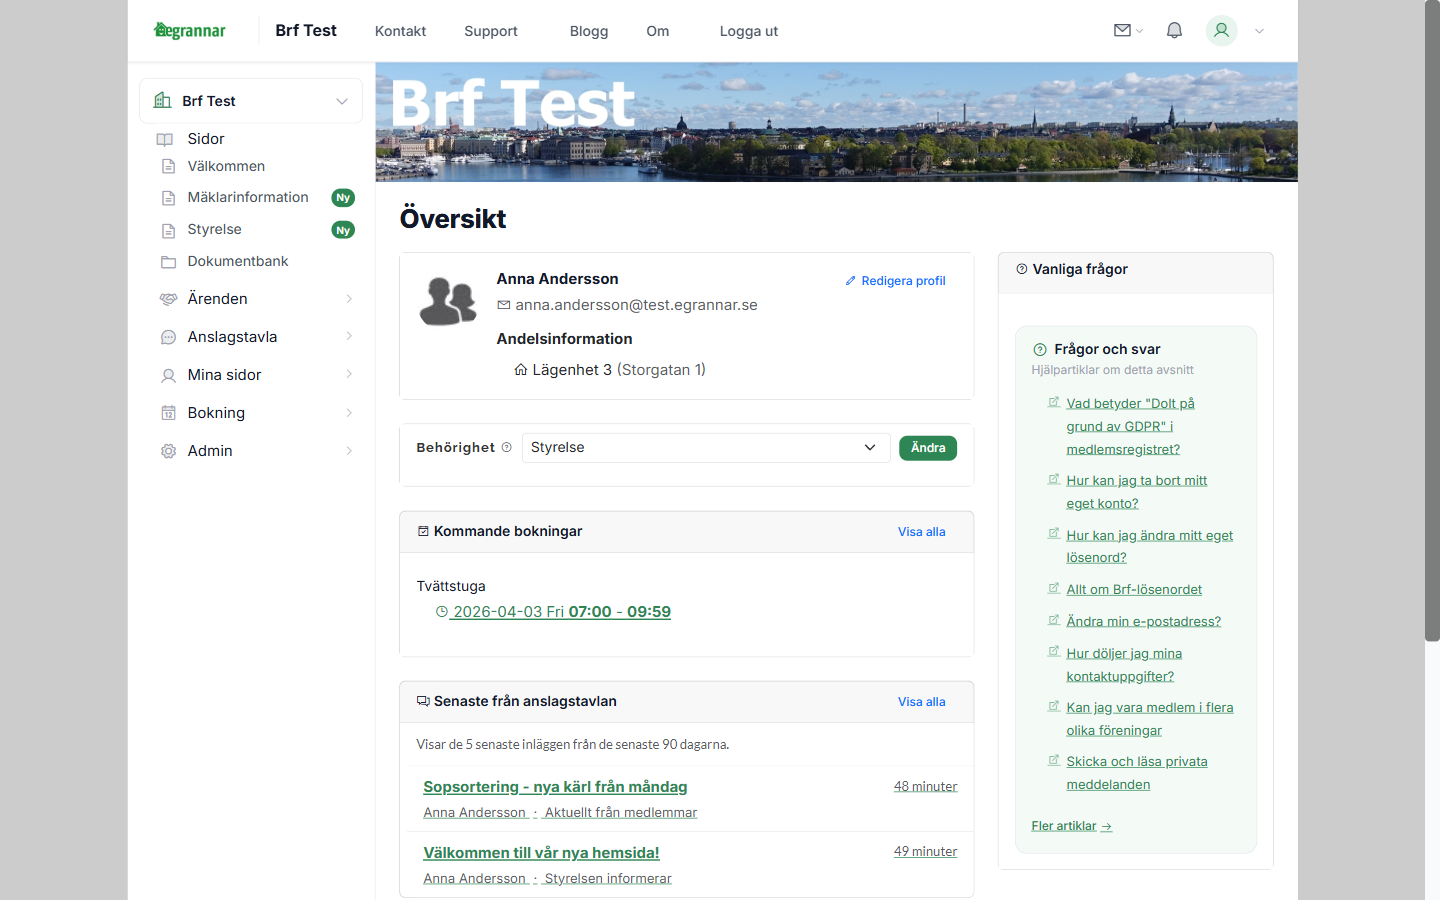Expand the Brf Test sidebar selector
The image size is (1440, 900).
(x=251, y=101)
